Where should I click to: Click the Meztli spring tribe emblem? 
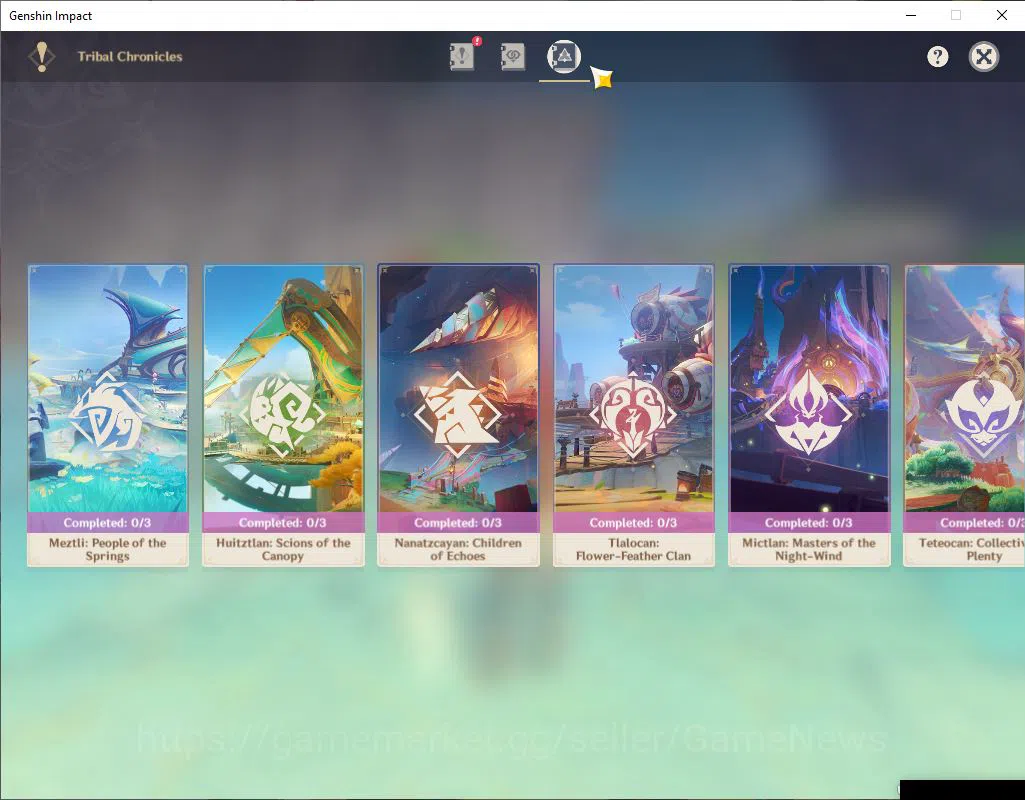108,414
